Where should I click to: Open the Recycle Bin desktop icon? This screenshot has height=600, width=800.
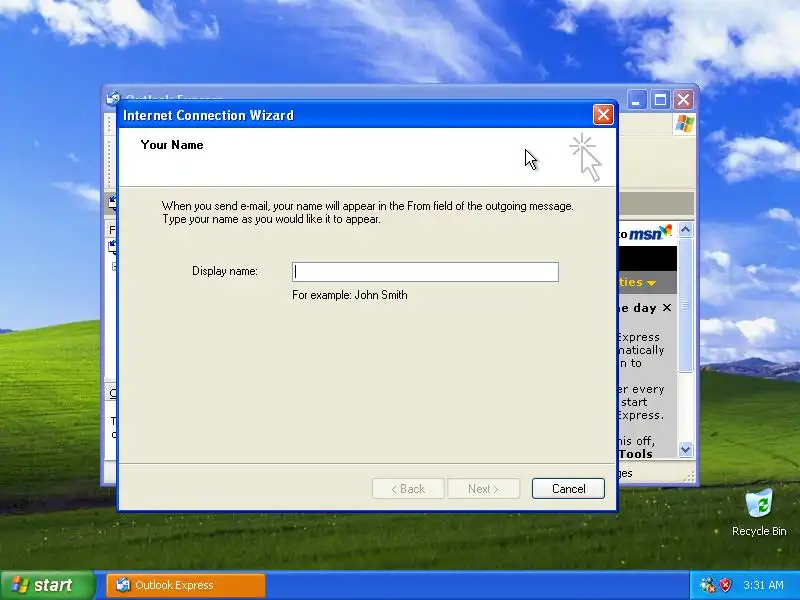pyautogui.click(x=759, y=513)
